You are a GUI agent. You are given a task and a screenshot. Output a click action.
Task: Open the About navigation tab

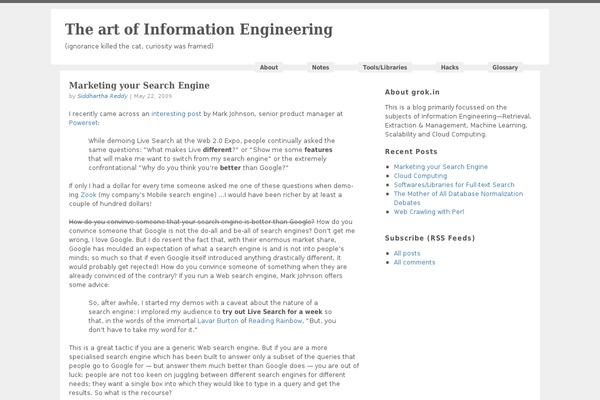[x=268, y=67]
